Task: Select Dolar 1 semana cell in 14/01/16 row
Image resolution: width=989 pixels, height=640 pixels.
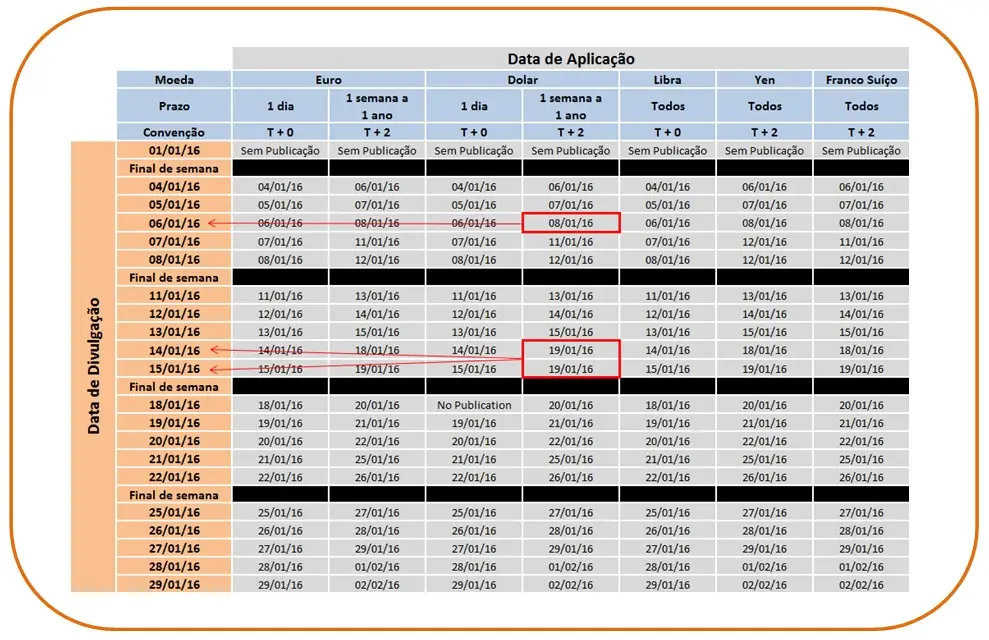Action: coord(571,350)
